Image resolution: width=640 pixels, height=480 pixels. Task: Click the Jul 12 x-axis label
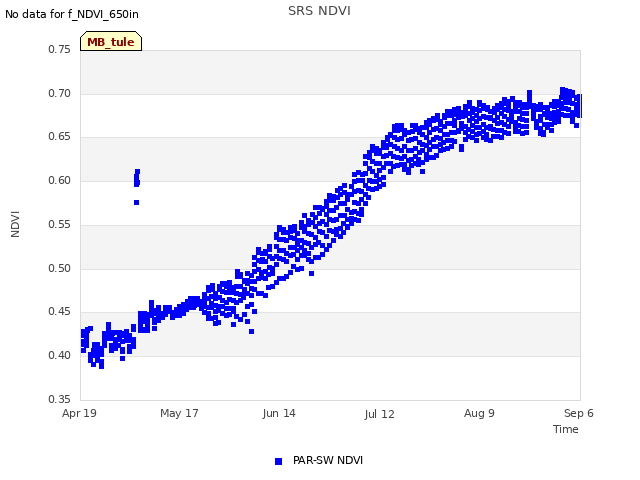(x=379, y=414)
